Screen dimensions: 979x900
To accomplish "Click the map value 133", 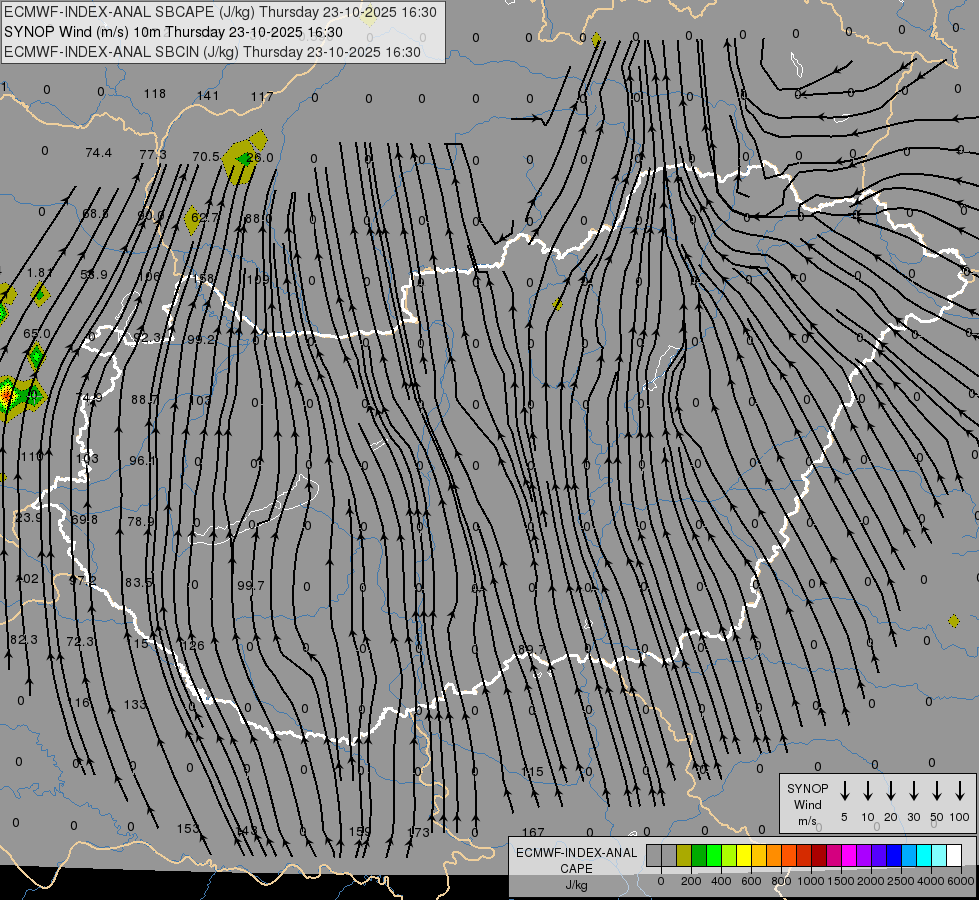I will coord(135,705).
